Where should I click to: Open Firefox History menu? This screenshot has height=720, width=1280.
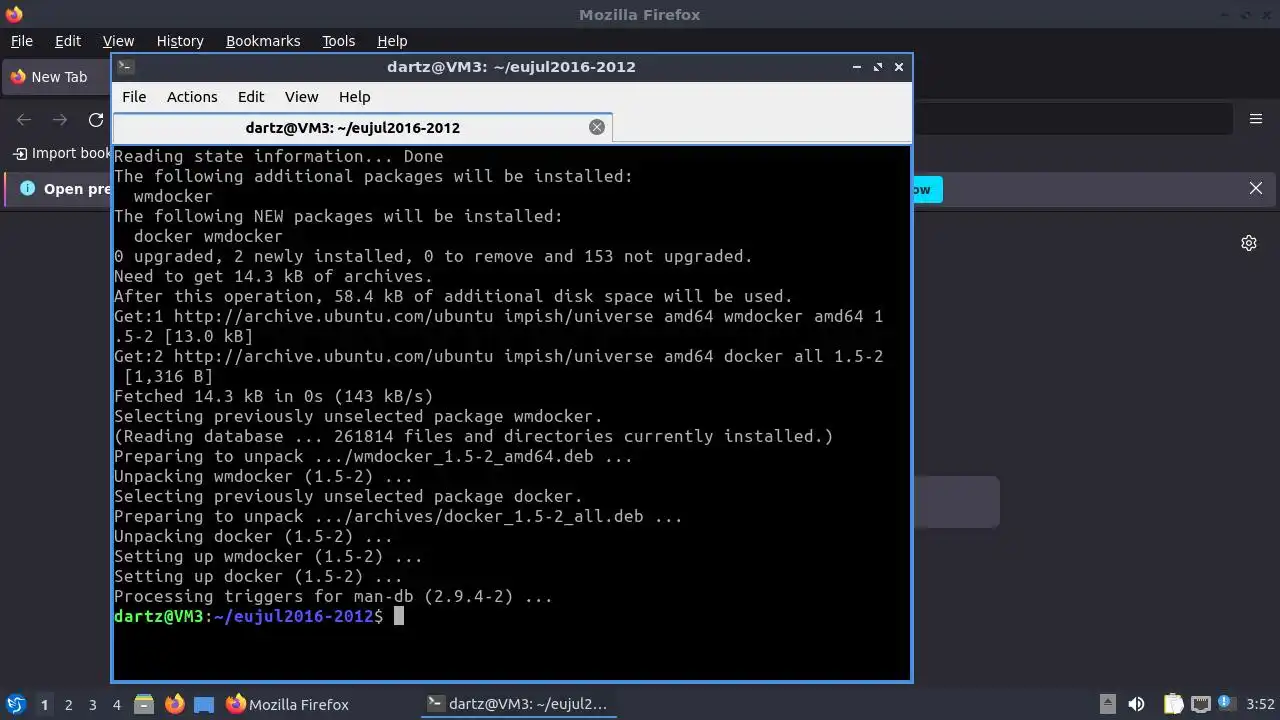(x=180, y=41)
